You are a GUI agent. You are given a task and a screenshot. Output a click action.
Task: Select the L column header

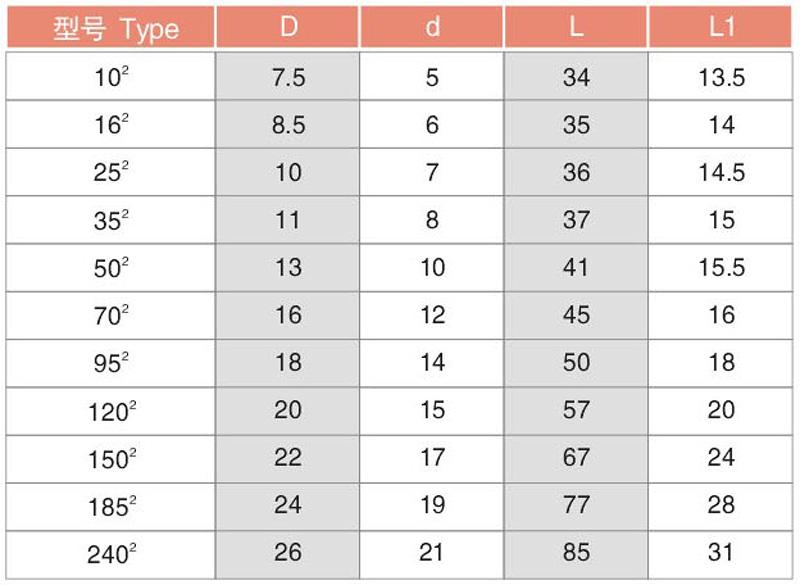click(x=576, y=27)
